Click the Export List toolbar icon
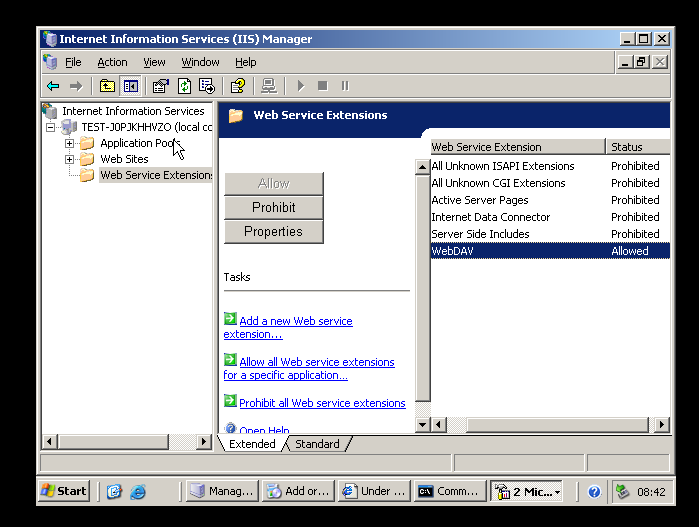 click(207, 86)
